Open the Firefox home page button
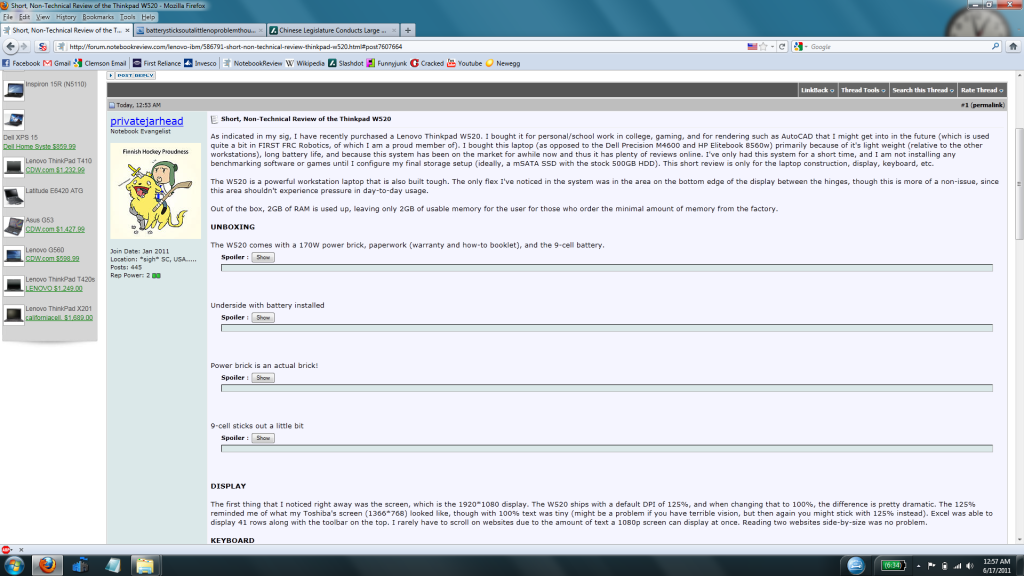Image resolution: width=1024 pixels, height=576 pixels. click(x=1013, y=46)
